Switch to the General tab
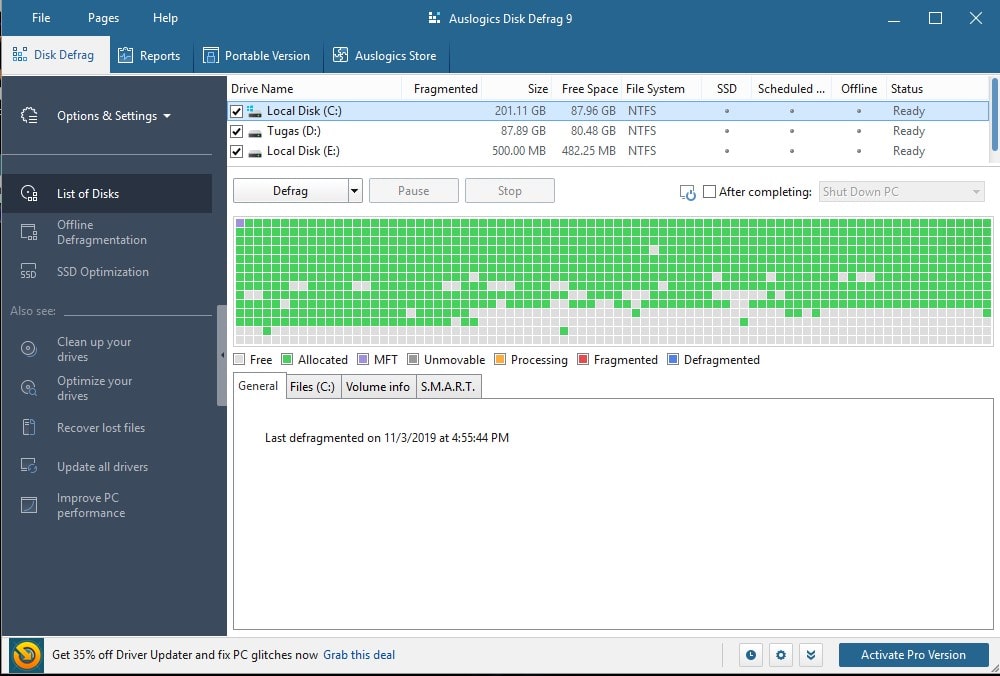This screenshot has height=676, width=1000. [x=258, y=386]
